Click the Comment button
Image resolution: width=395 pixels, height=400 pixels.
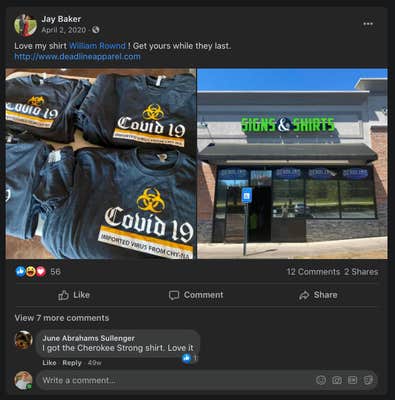click(196, 295)
